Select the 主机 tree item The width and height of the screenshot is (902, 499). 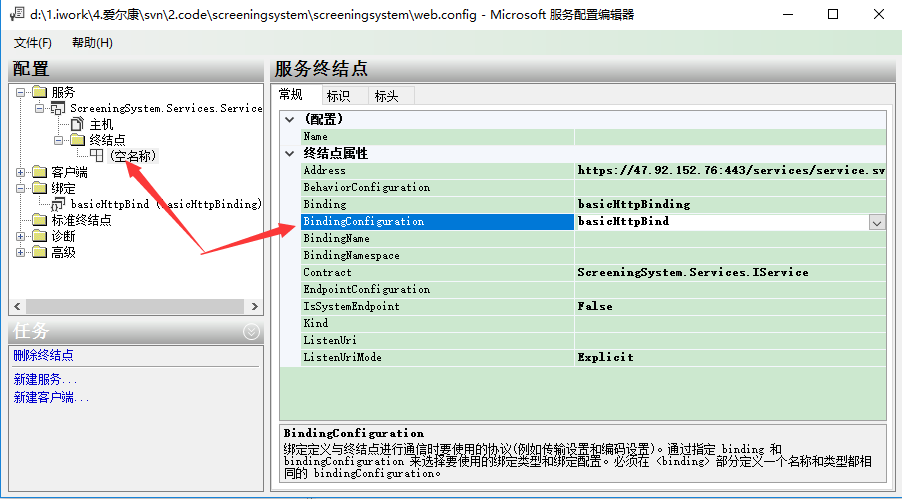101,124
